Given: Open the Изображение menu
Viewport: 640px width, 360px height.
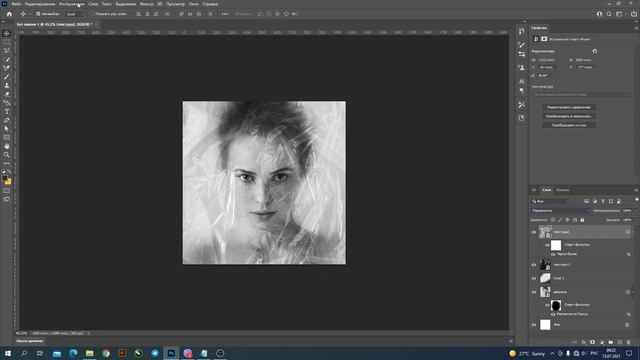Looking at the screenshot, I should (x=71, y=4).
